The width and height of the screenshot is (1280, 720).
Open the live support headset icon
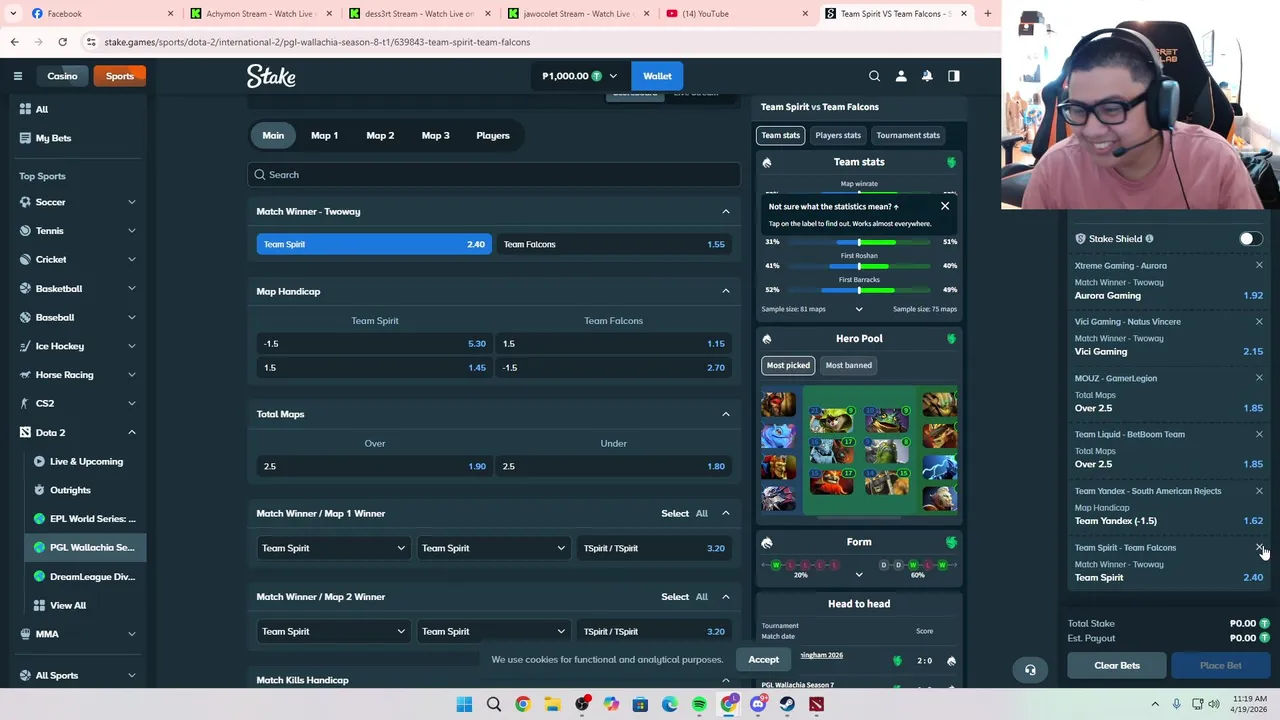pos(1030,670)
